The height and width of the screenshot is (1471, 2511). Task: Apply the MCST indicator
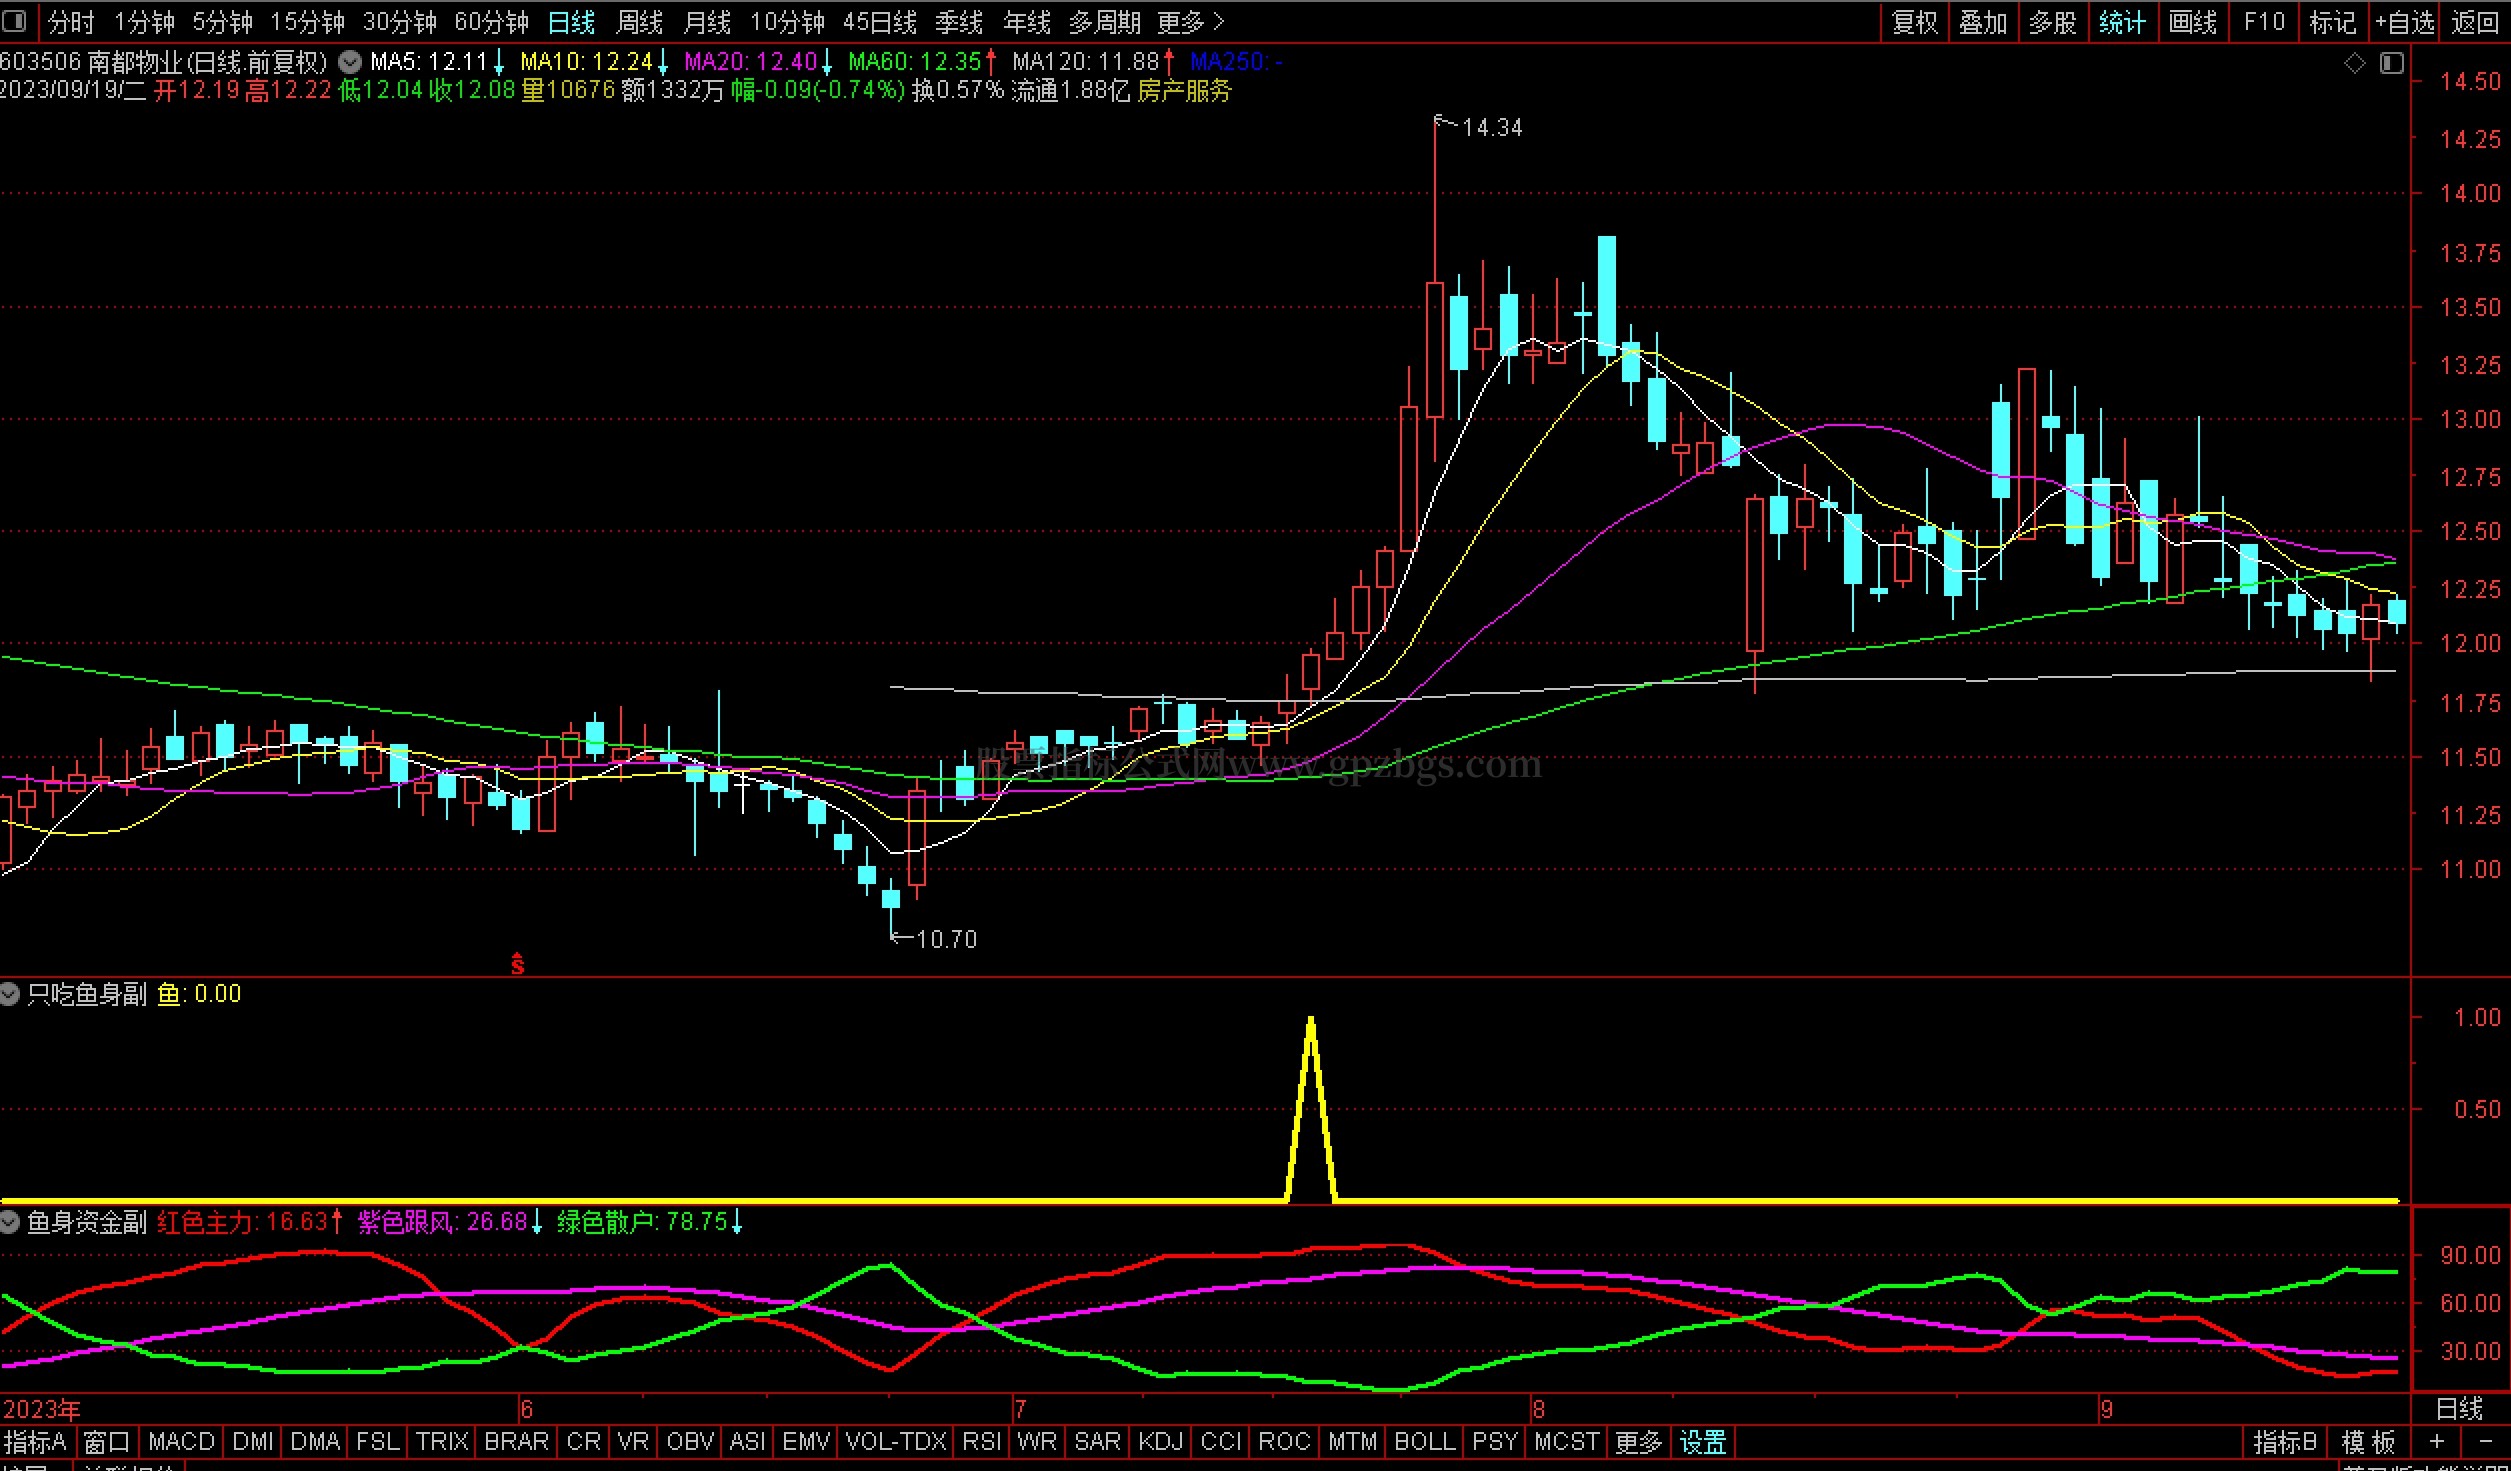pyautogui.click(x=1566, y=1442)
